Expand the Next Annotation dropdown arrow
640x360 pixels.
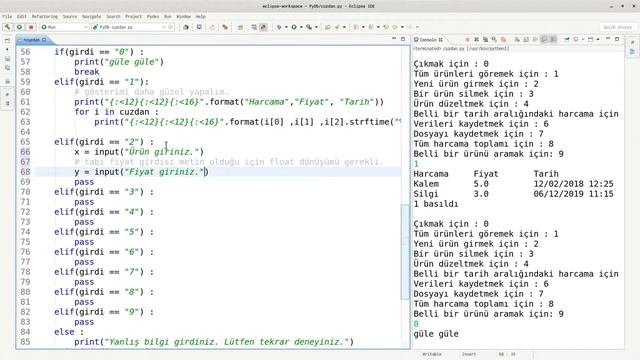click(363, 27)
